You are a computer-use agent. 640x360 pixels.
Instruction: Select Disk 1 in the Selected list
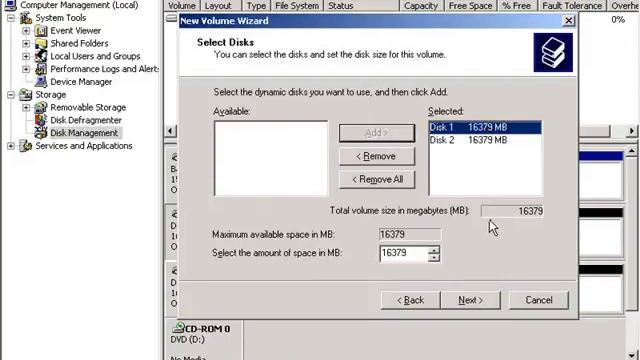[485, 127]
